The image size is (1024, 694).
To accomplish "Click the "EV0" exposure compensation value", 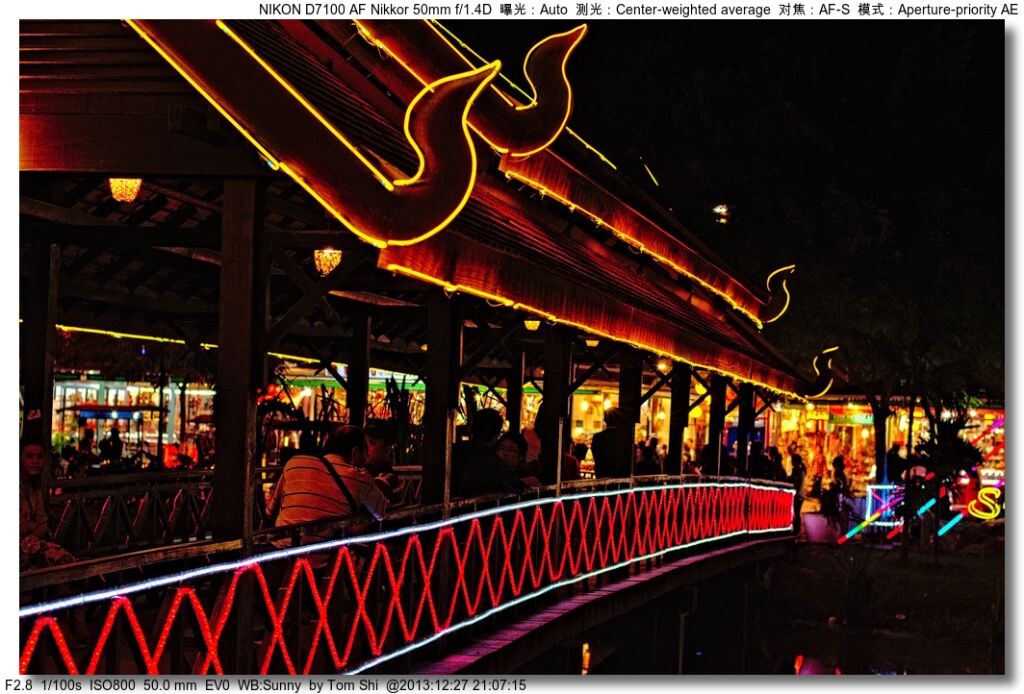I will point(217,686).
